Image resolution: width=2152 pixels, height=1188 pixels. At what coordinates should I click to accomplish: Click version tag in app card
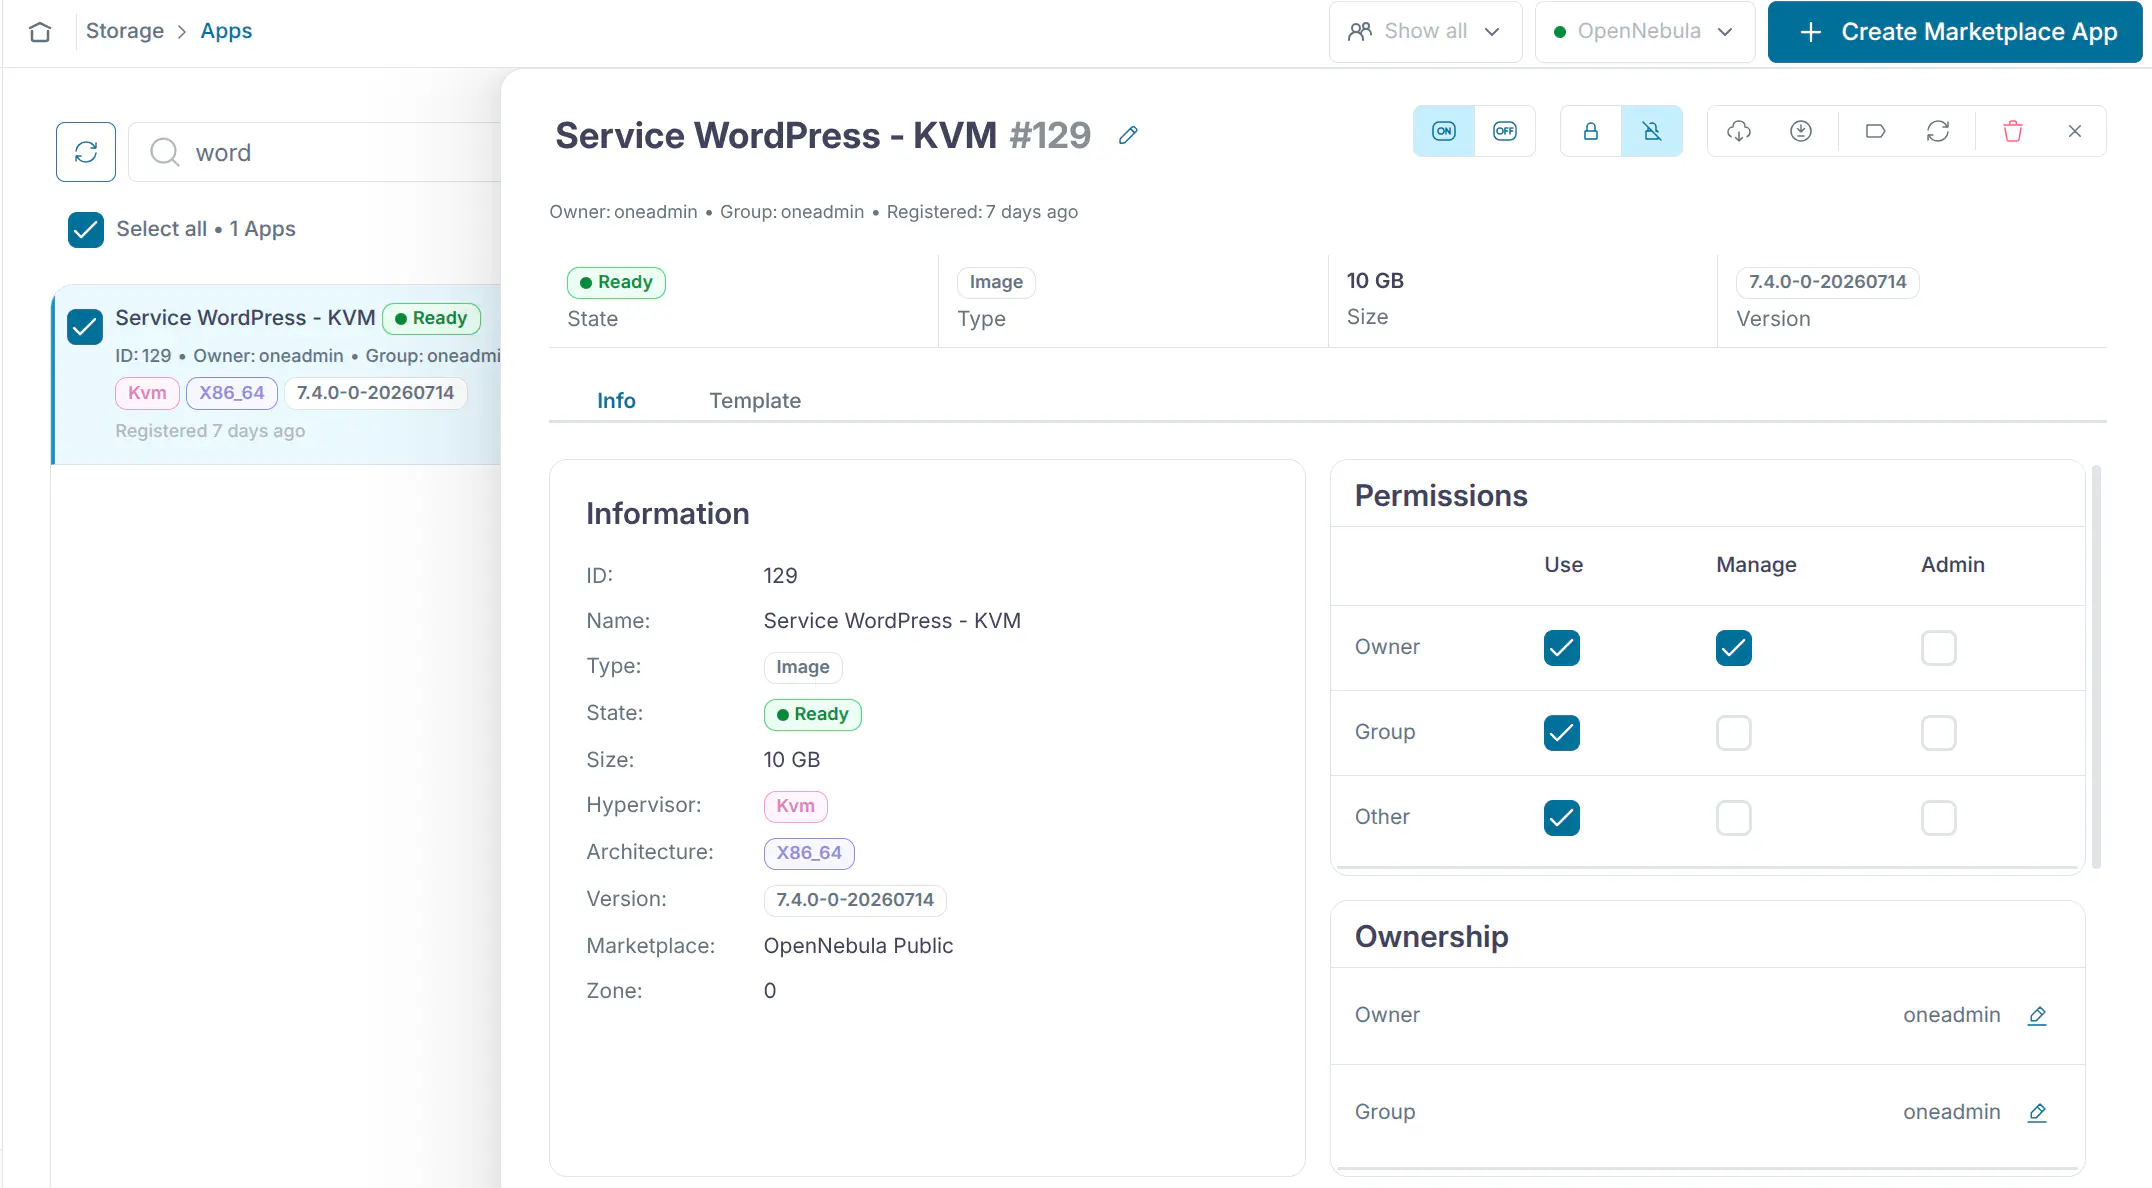click(x=375, y=393)
